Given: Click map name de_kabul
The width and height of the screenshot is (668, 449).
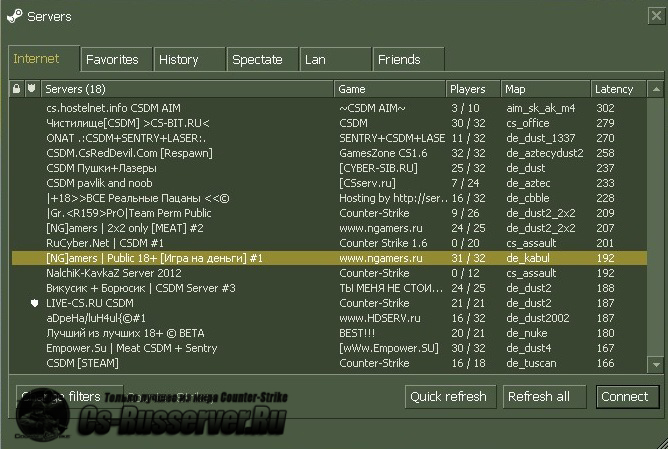Looking at the screenshot, I should (x=528, y=258).
